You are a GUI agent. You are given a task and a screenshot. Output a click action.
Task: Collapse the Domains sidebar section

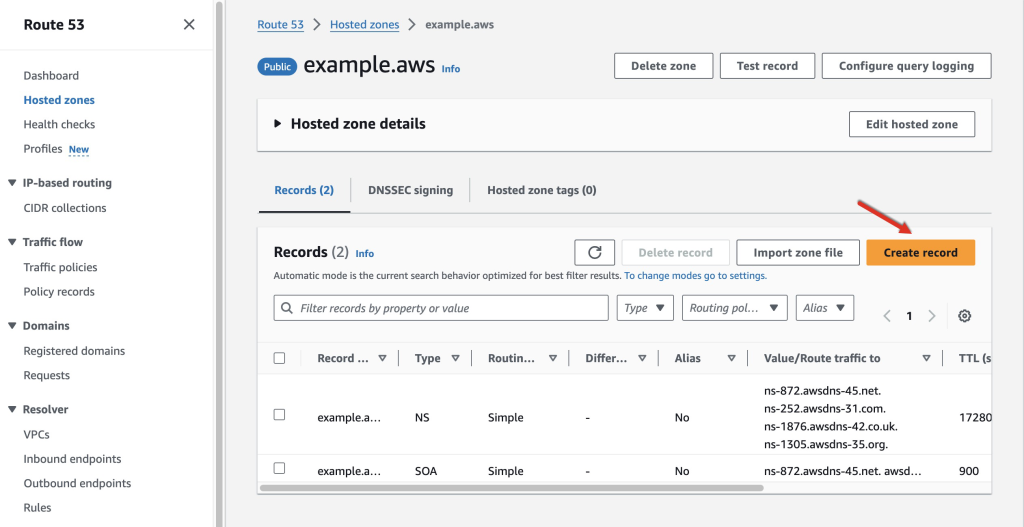pyautogui.click(x=12, y=326)
